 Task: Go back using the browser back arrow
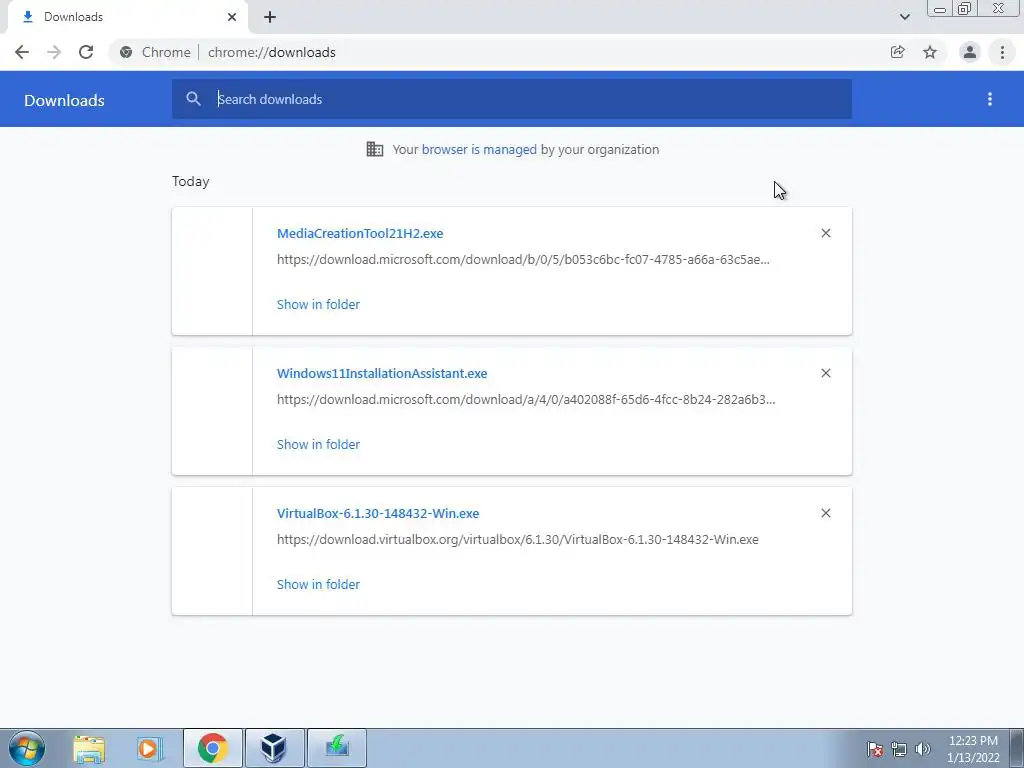[x=22, y=52]
